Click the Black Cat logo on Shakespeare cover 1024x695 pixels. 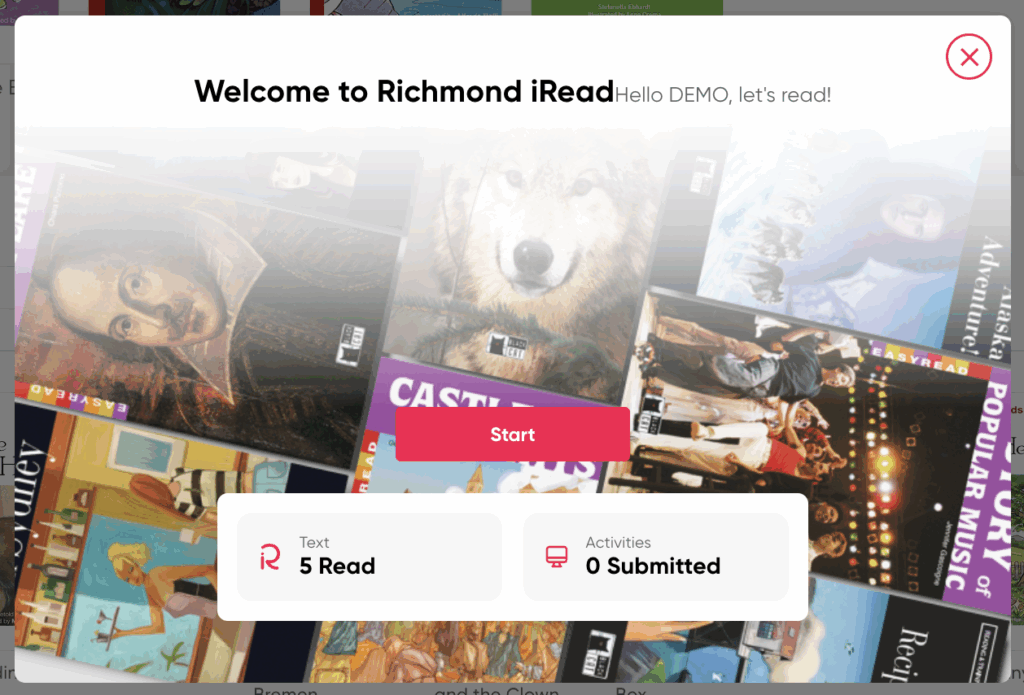(x=350, y=344)
